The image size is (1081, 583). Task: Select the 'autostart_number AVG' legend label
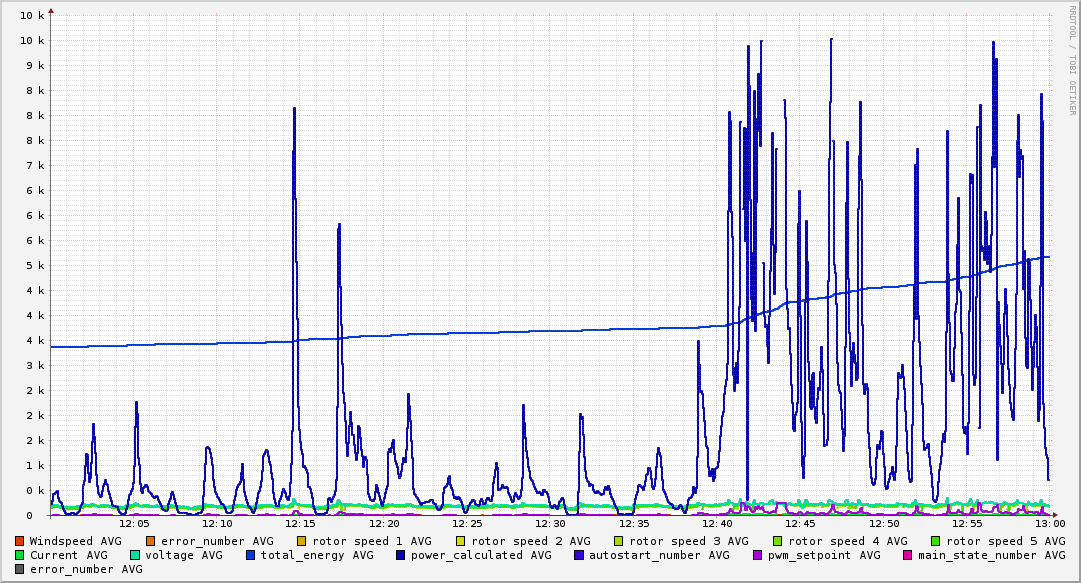(x=659, y=555)
